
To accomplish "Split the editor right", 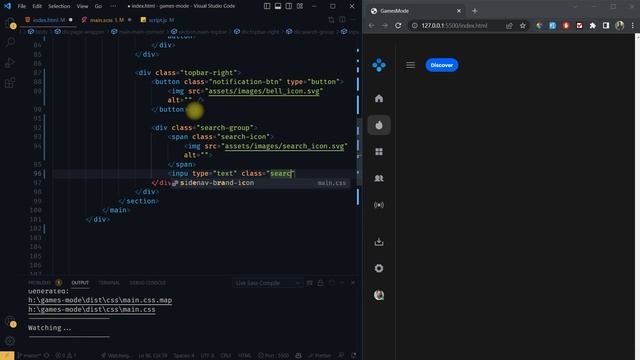I will click(342, 20).
